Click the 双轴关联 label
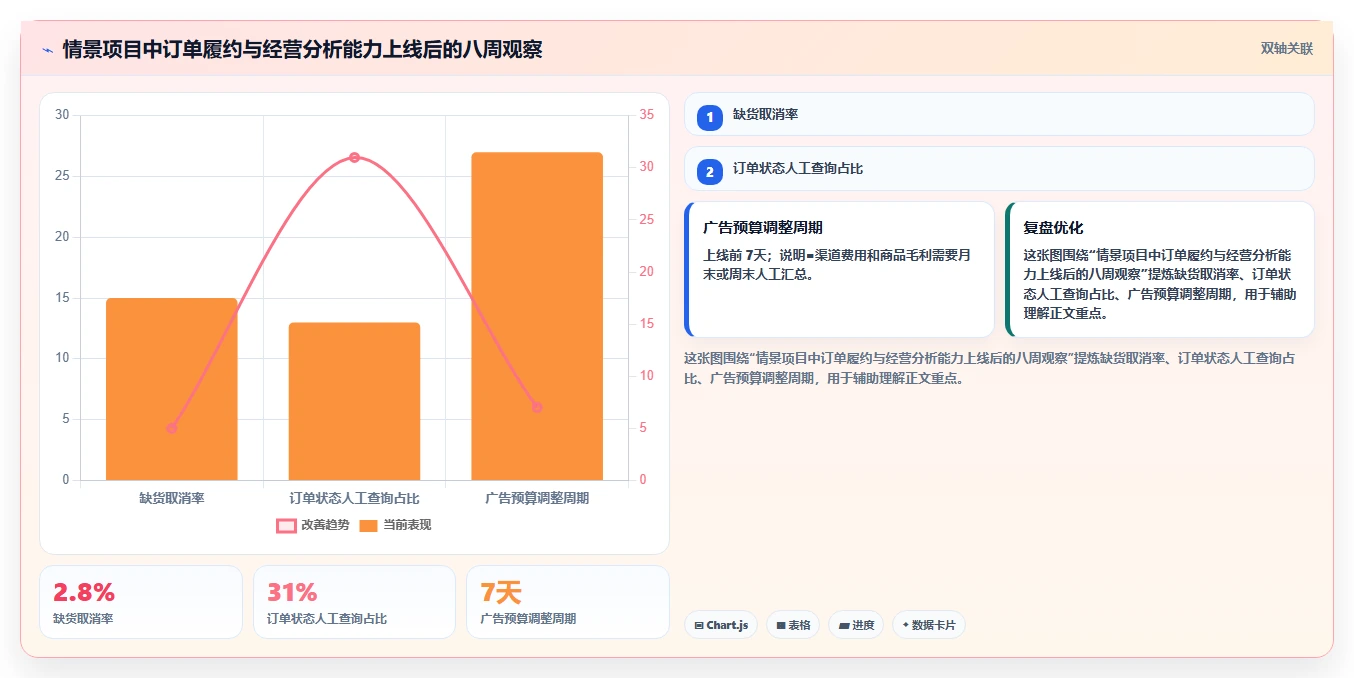The width and height of the screenshot is (1354, 678). tap(1286, 49)
